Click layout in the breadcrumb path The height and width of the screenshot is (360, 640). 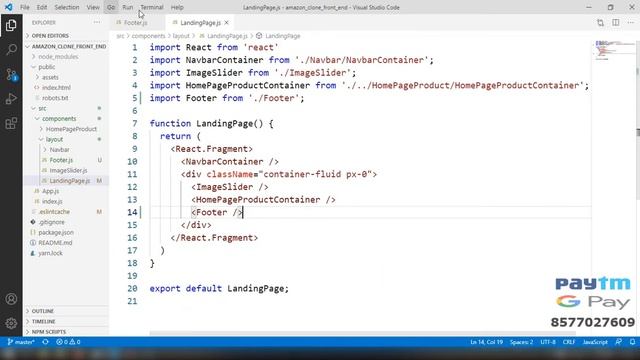181,36
